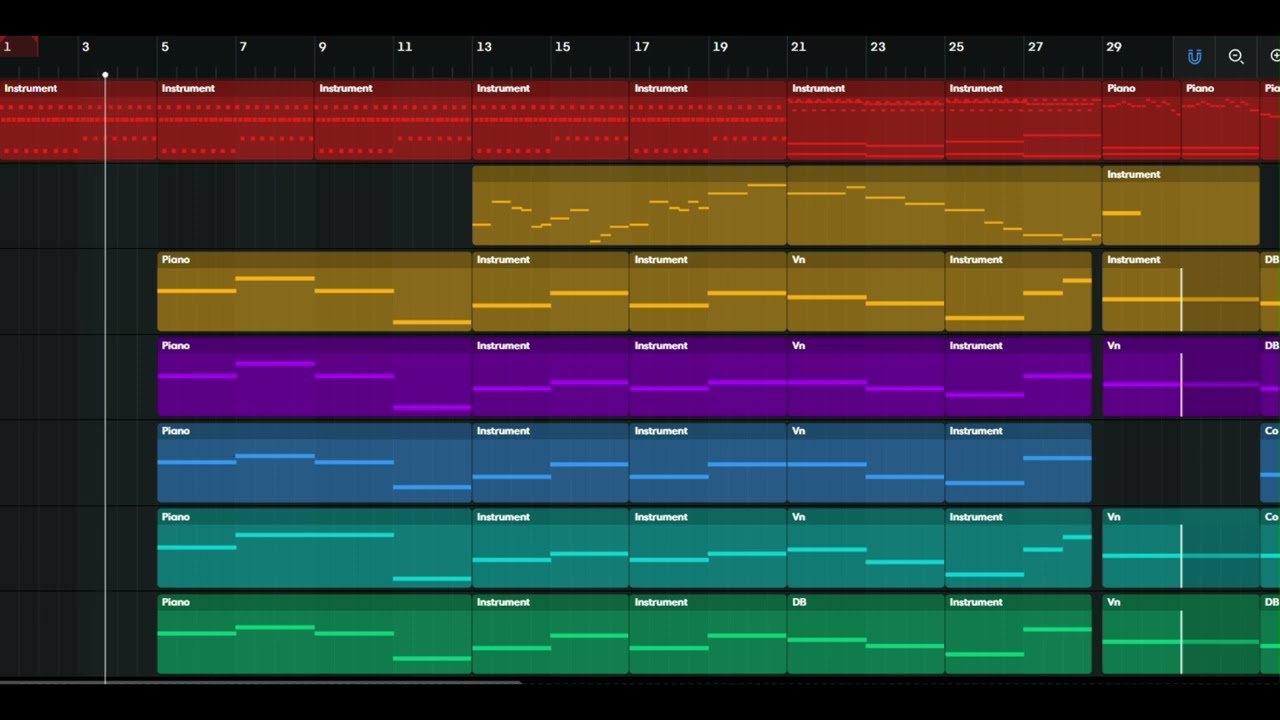Viewport: 1280px width, 720px height.
Task: Select the Piano clip on the purple track
Action: pyautogui.click(x=314, y=377)
